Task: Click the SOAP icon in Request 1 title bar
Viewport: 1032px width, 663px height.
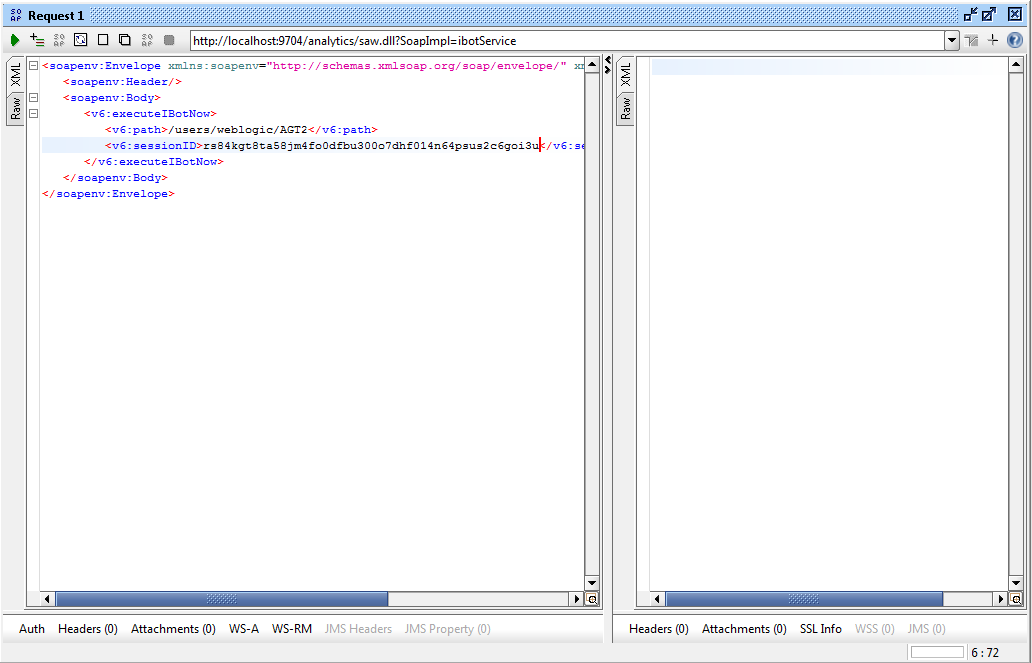Action: pyautogui.click(x=16, y=15)
